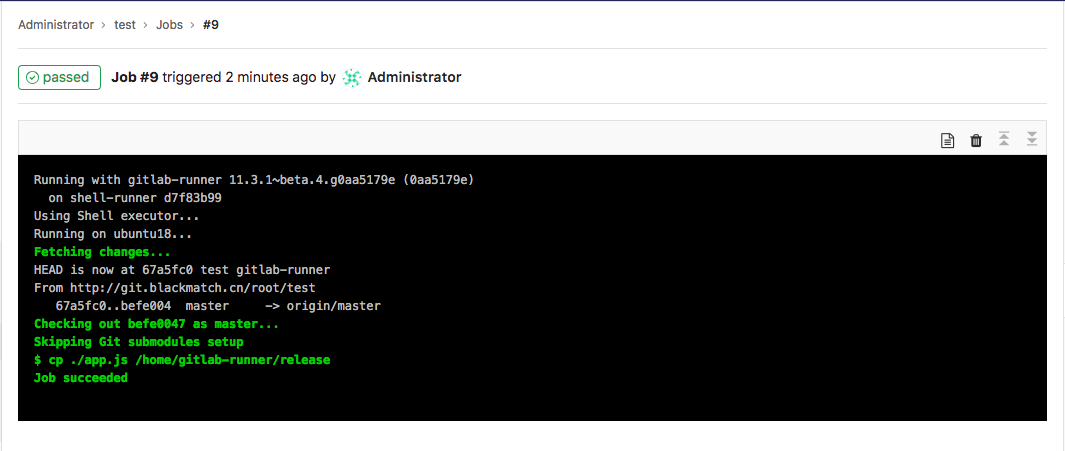Click the Administrator avatar icon

(352, 77)
